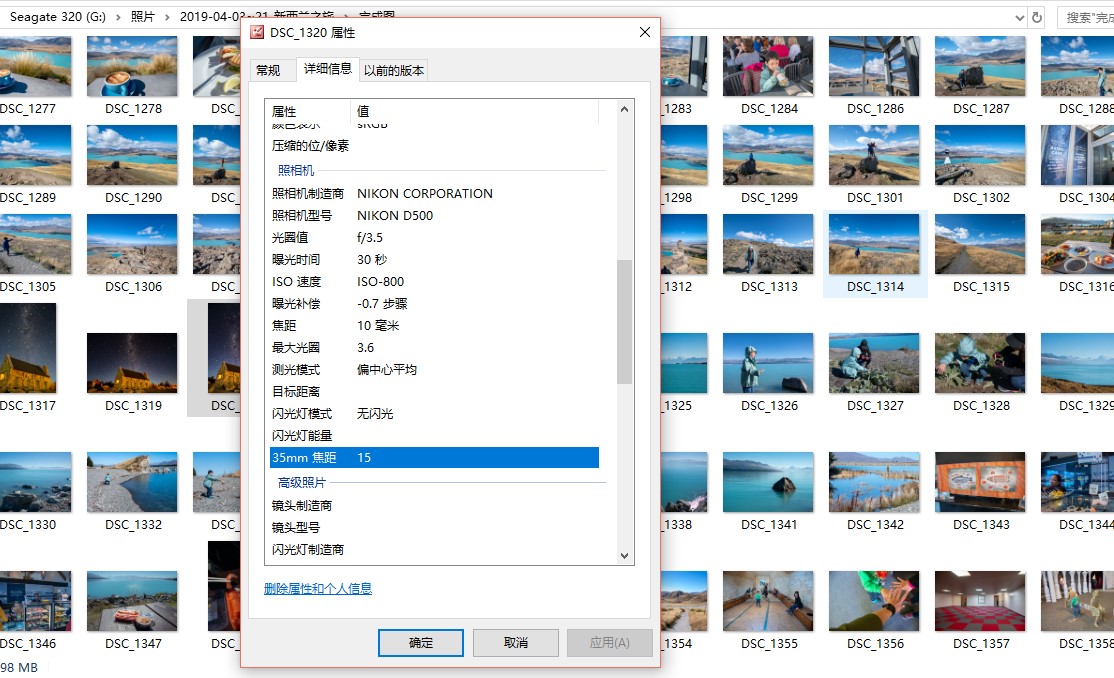Click the refresh button beside the address bar
Screen dimensions: 1114x678
pyautogui.click(x=1037, y=17)
